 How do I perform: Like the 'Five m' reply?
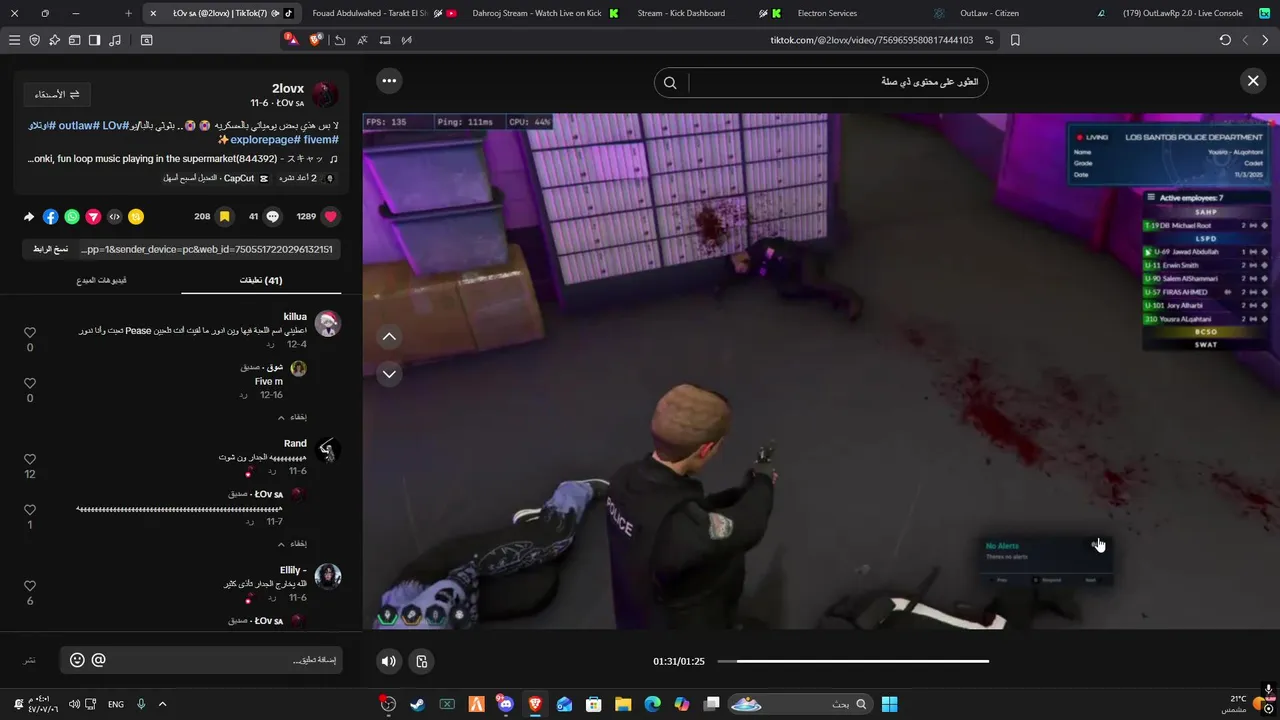(30, 384)
